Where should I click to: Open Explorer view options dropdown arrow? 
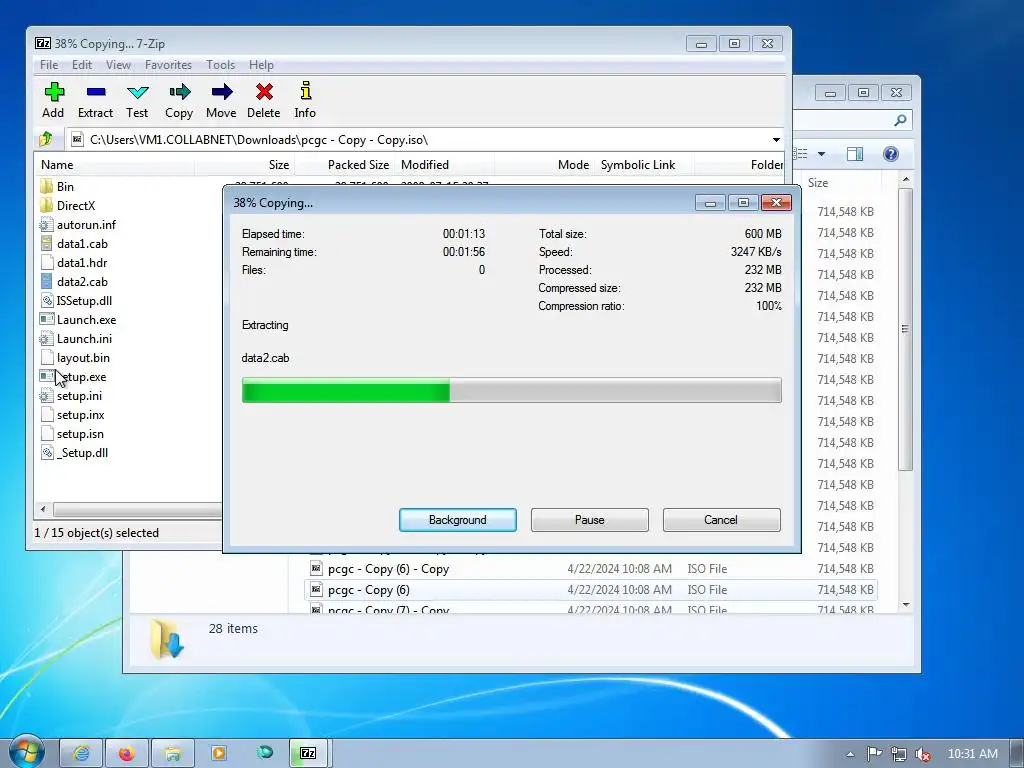pyautogui.click(x=822, y=154)
